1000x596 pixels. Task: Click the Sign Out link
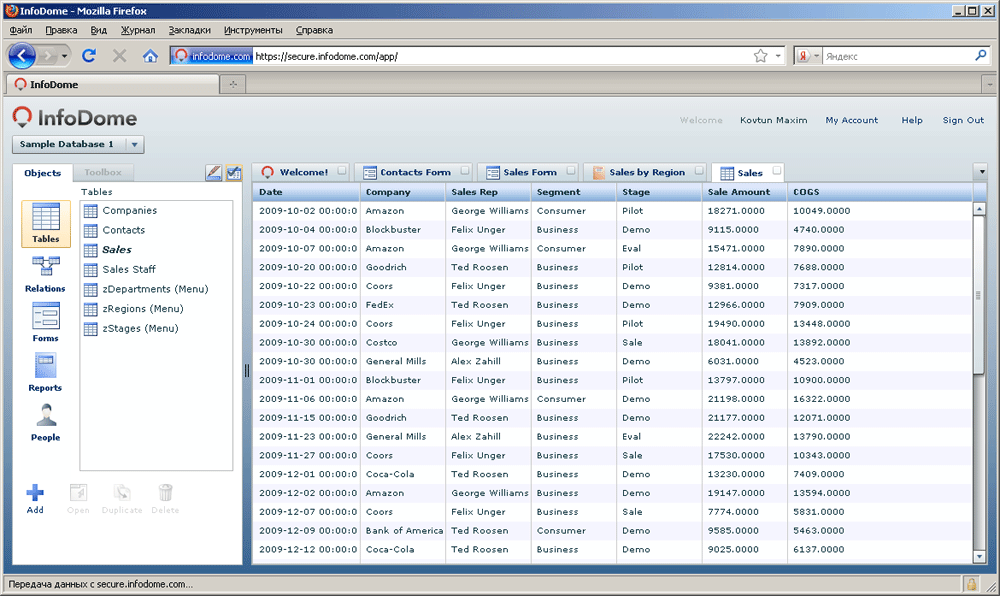tap(963, 120)
